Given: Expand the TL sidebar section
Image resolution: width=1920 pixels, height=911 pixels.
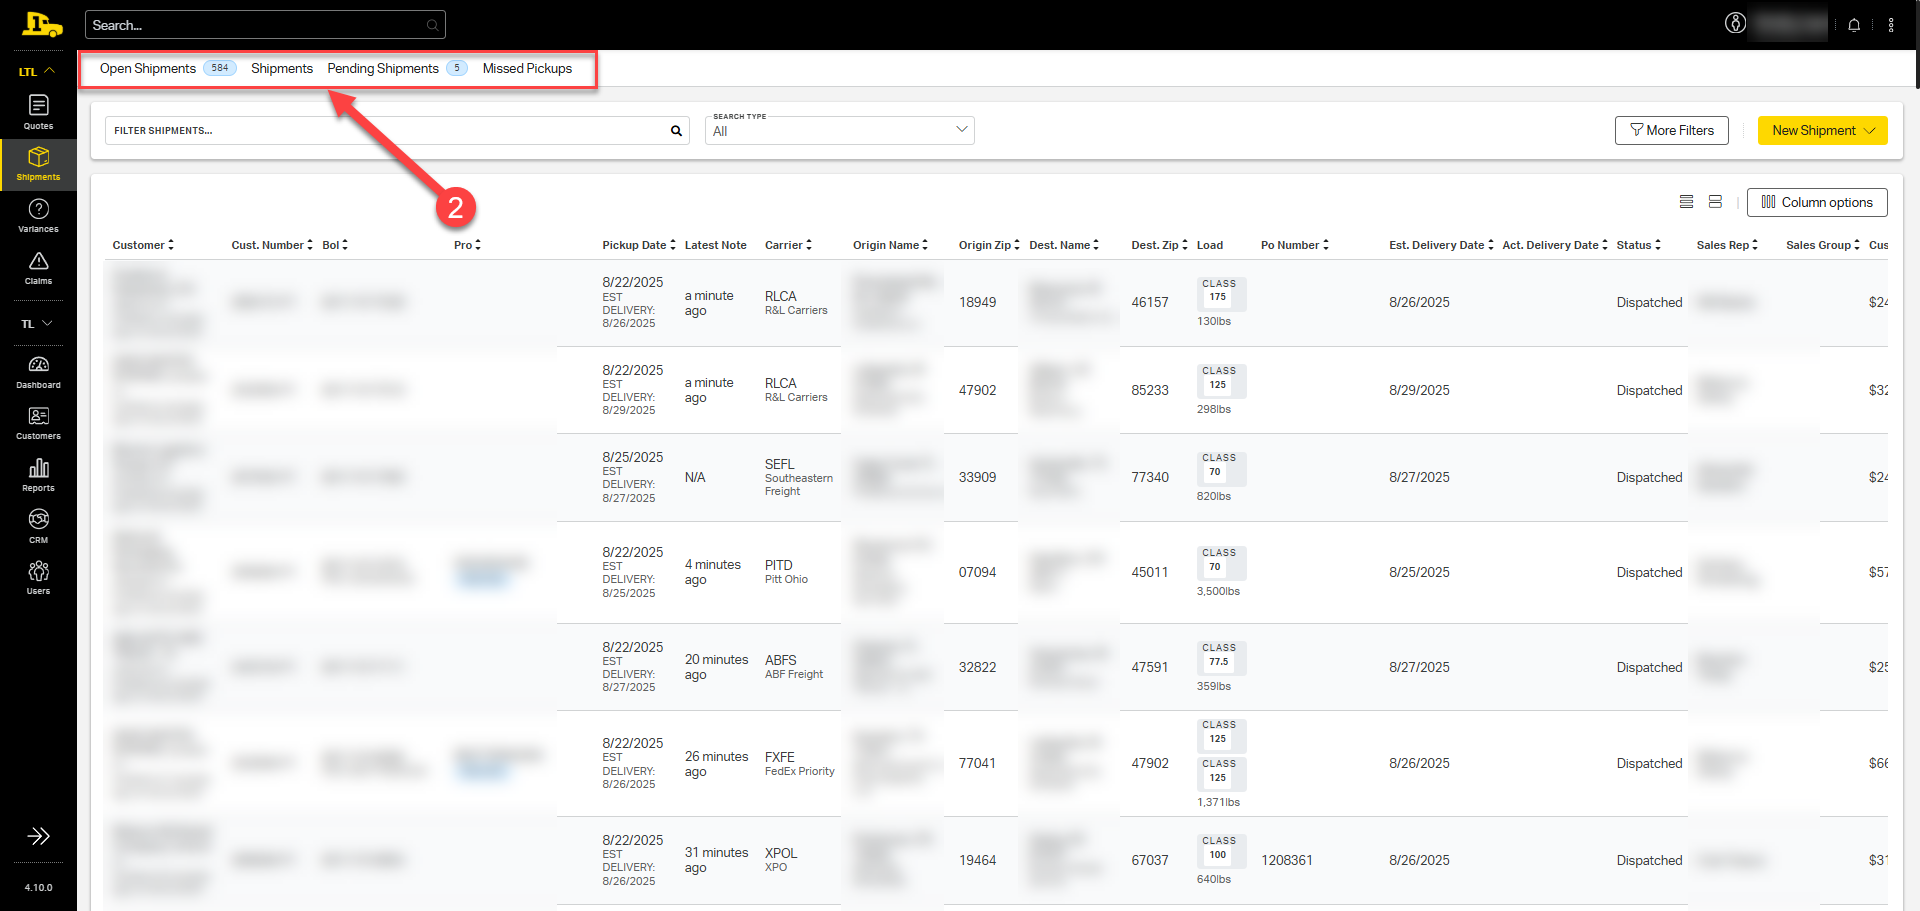Looking at the screenshot, I should pyautogui.click(x=37, y=324).
